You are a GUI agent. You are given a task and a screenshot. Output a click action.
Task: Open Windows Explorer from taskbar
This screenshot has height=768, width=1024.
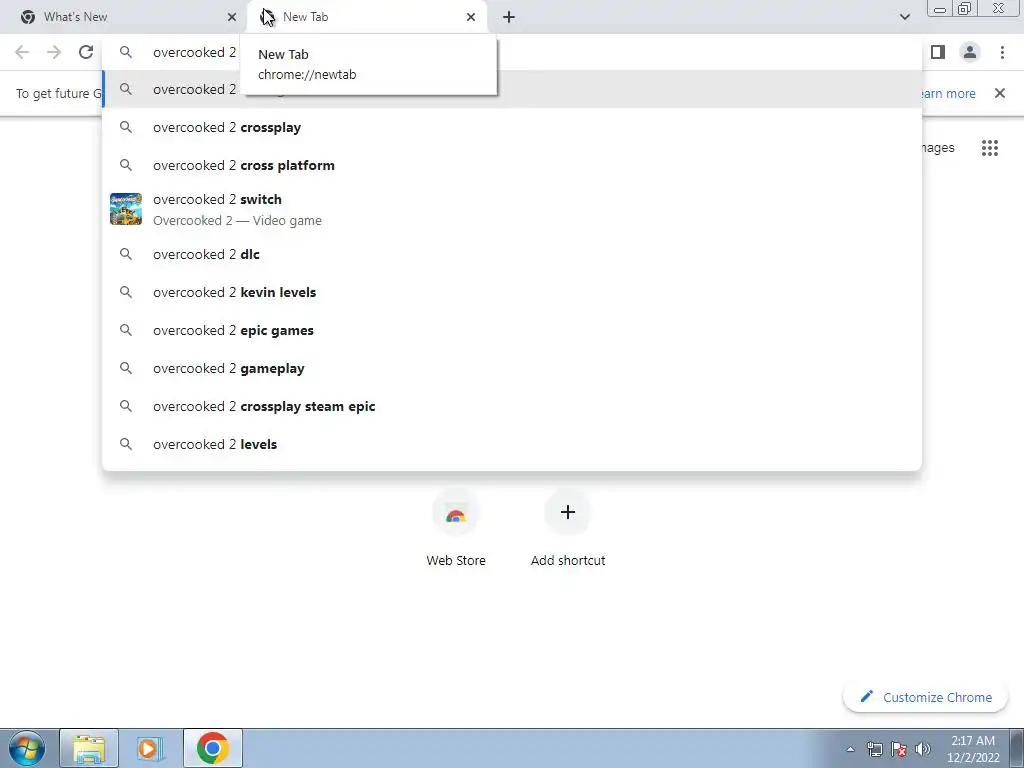(89, 748)
